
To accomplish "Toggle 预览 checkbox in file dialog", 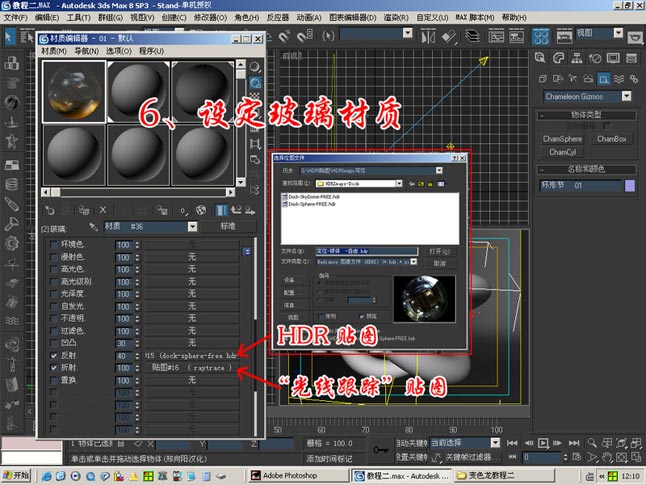I will click(x=362, y=317).
